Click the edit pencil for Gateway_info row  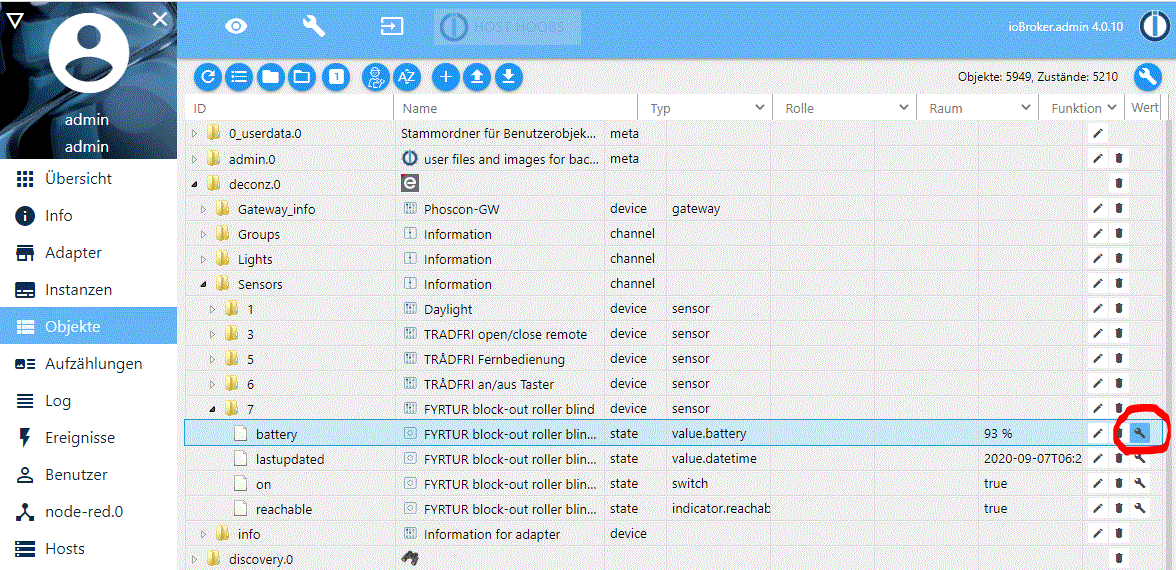(x=1097, y=208)
